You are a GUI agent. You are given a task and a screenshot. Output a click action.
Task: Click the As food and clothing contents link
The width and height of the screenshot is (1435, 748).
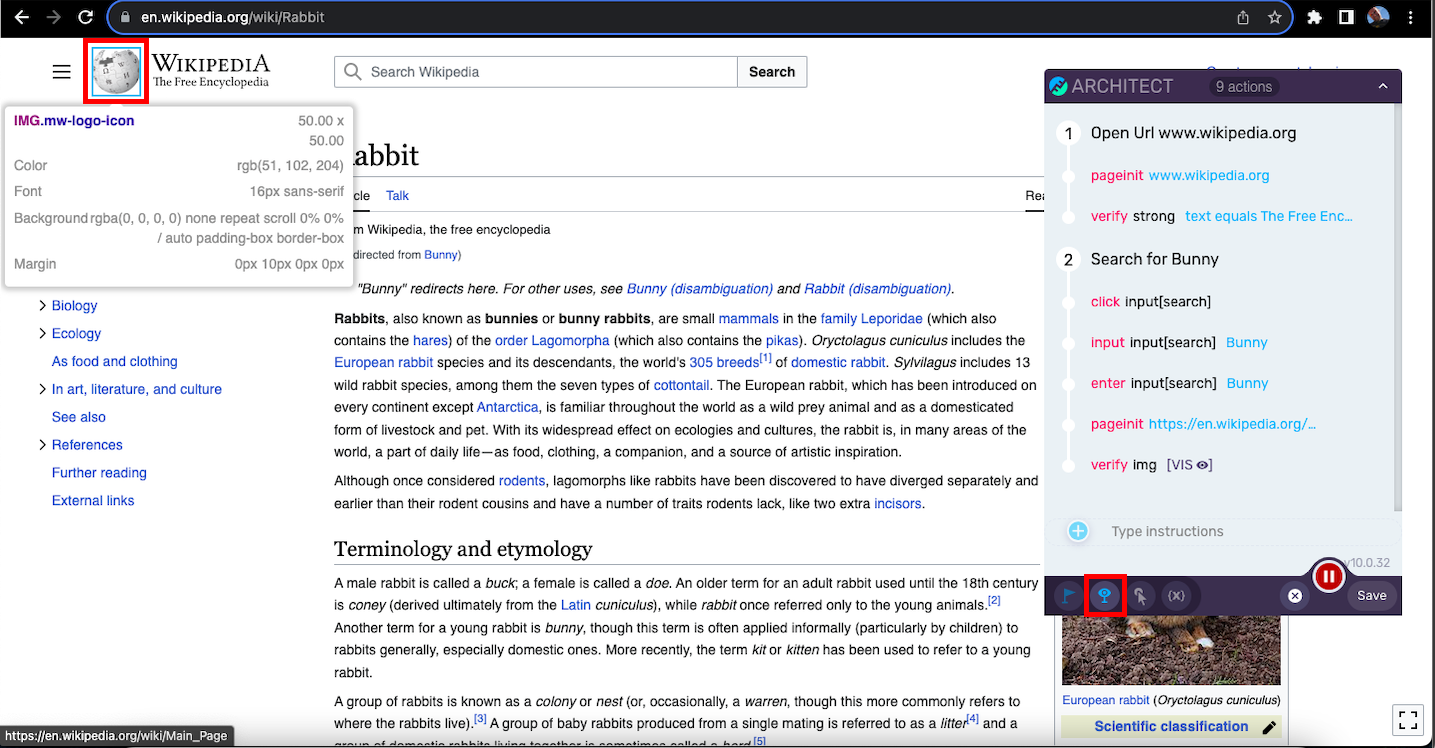[x=115, y=362]
